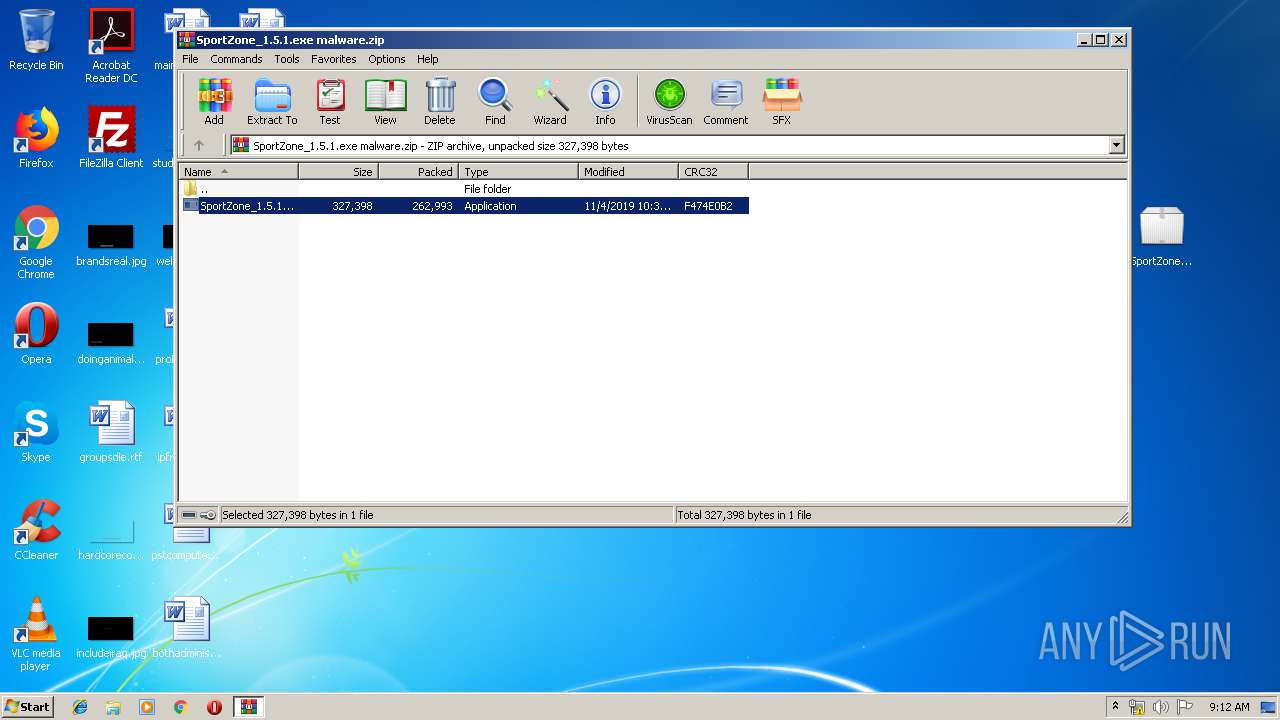The image size is (1280, 720).
Task: Click the archive address path field
Action: 669,145
